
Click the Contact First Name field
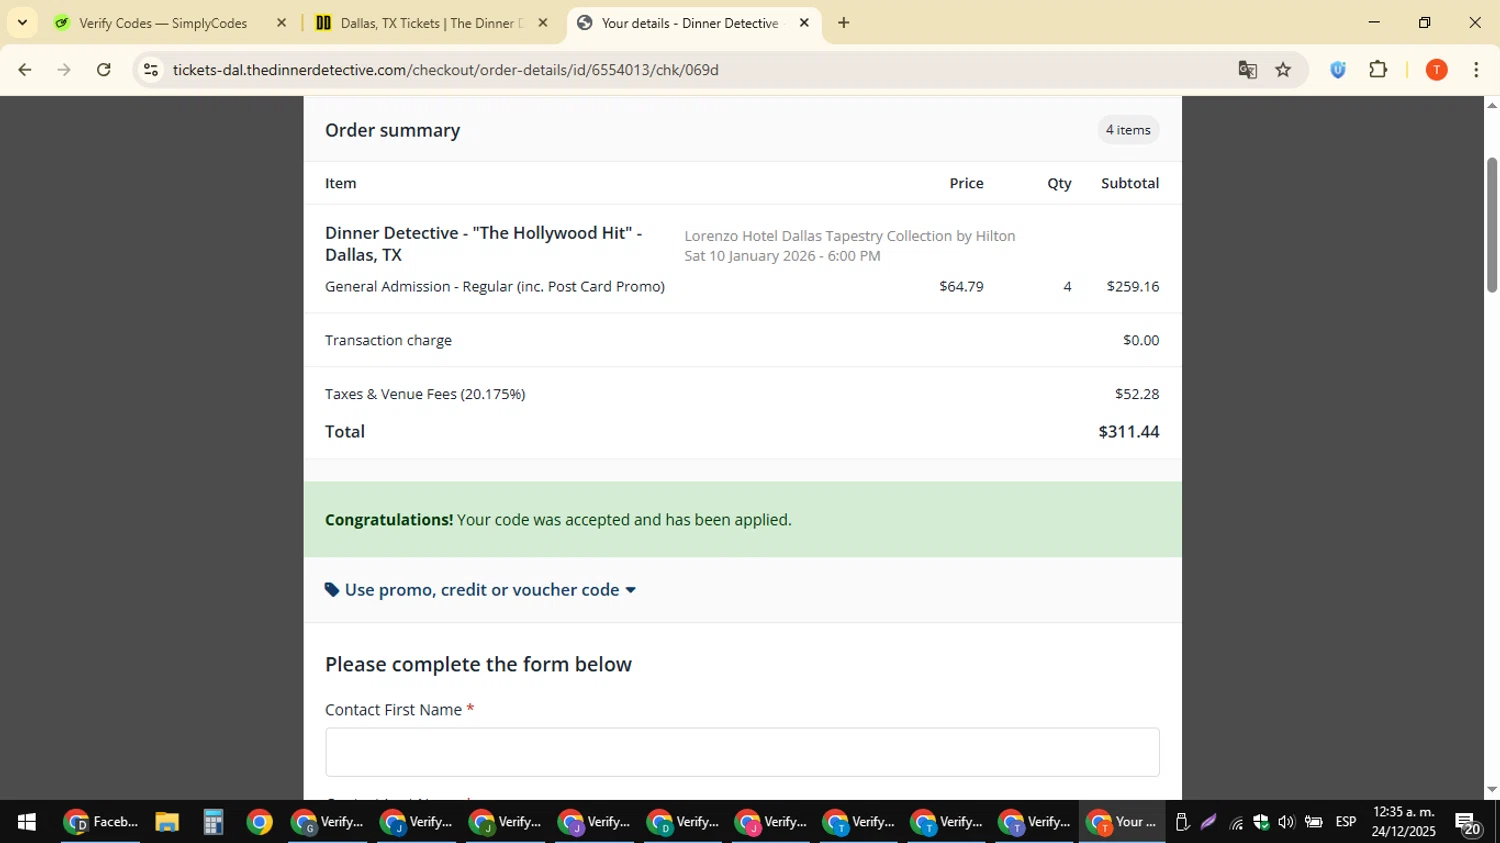(742, 752)
